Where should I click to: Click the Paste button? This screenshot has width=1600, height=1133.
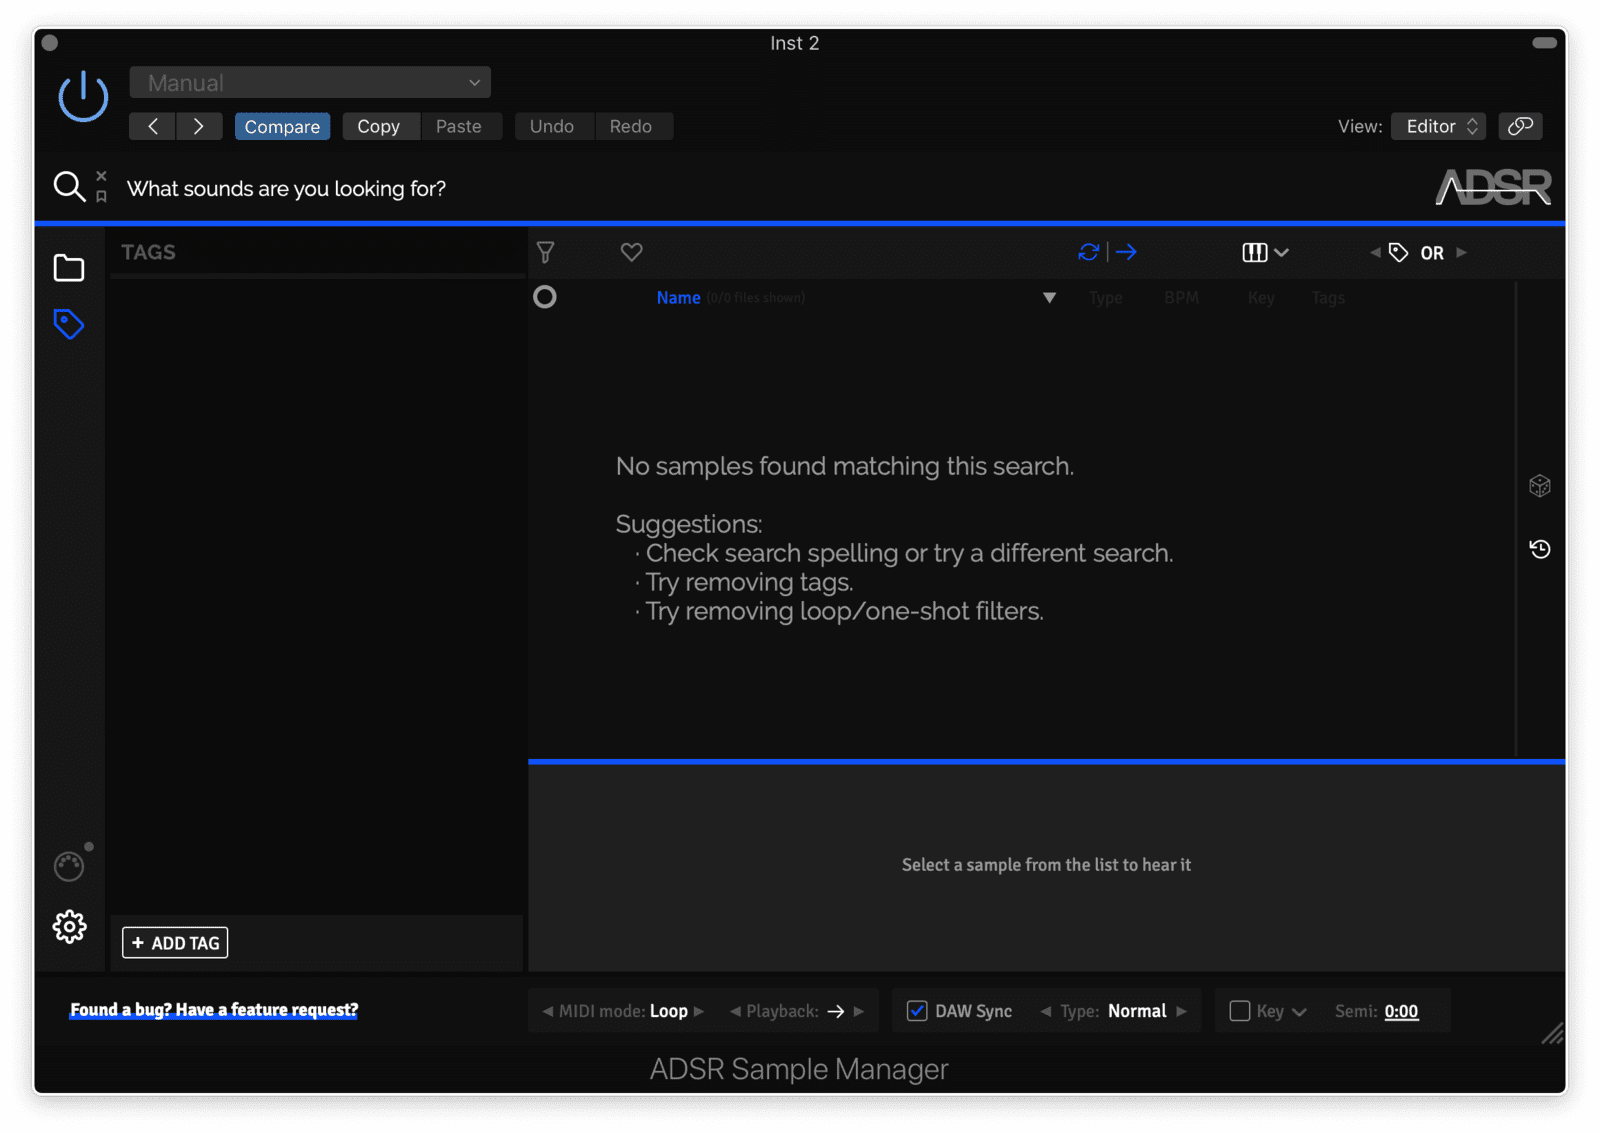459,126
